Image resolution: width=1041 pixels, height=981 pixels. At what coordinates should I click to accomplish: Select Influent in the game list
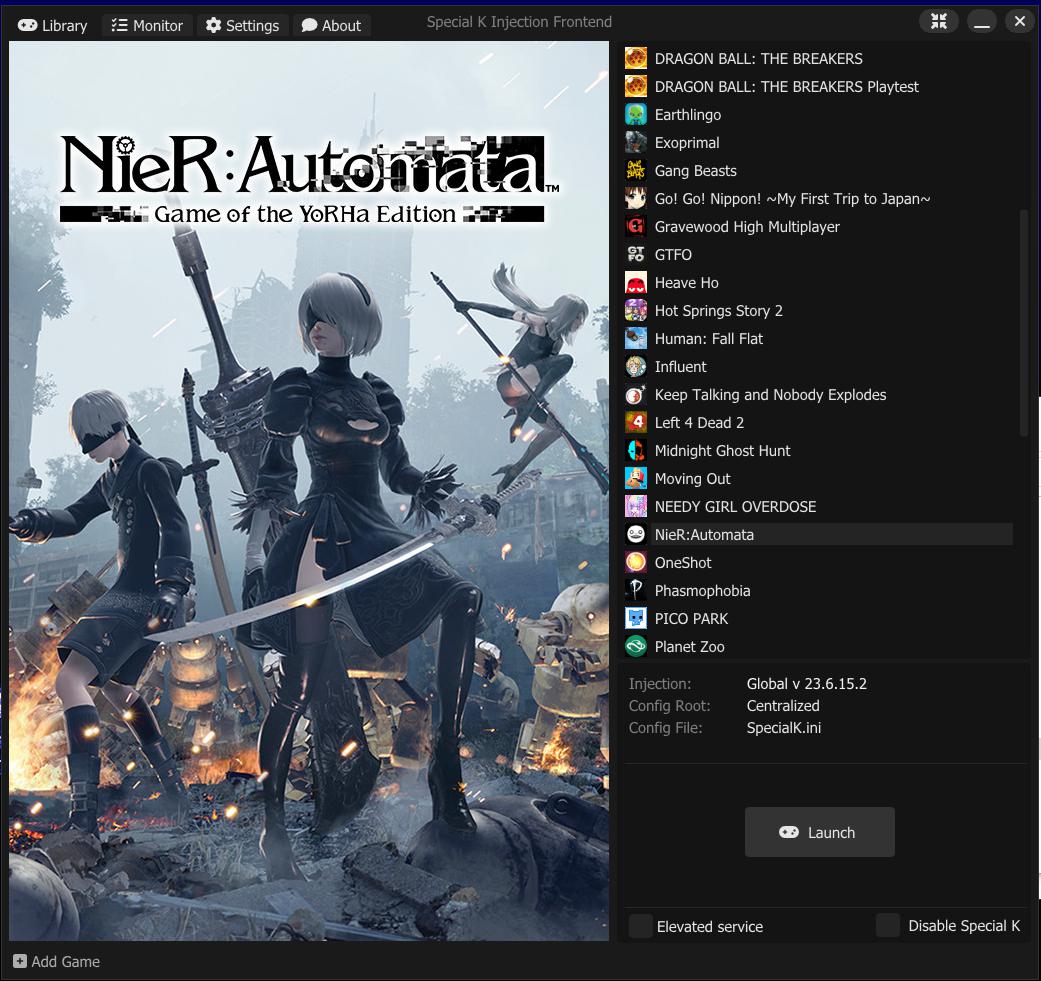coord(680,366)
